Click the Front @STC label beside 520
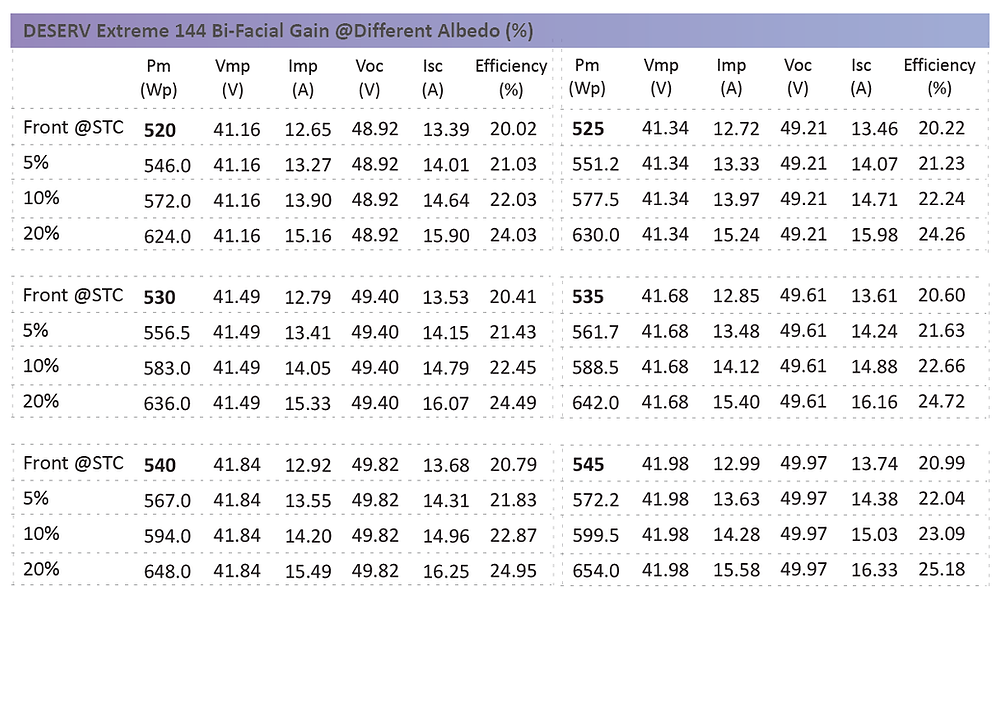 (73, 128)
